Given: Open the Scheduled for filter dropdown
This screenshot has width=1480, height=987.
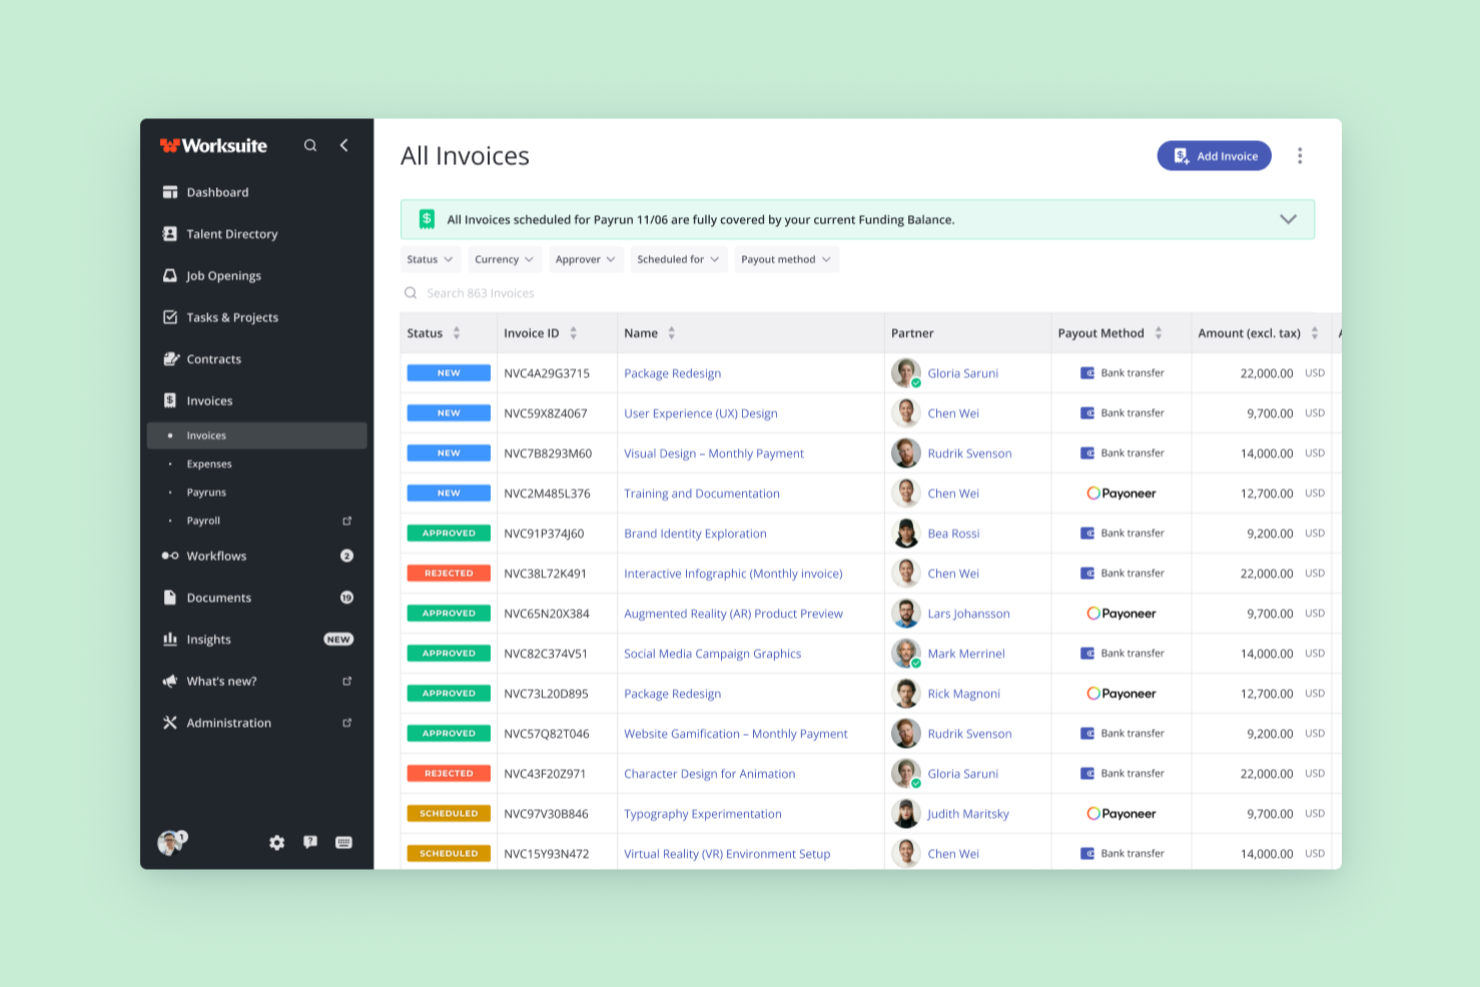Looking at the screenshot, I should pyautogui.click(x=678, y=259).
